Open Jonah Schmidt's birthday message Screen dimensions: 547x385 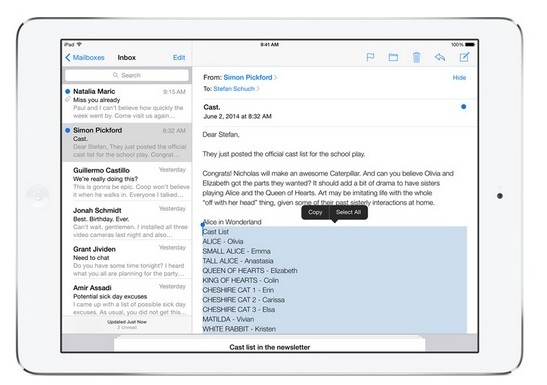pyautogui.click(x=127, y=221)
